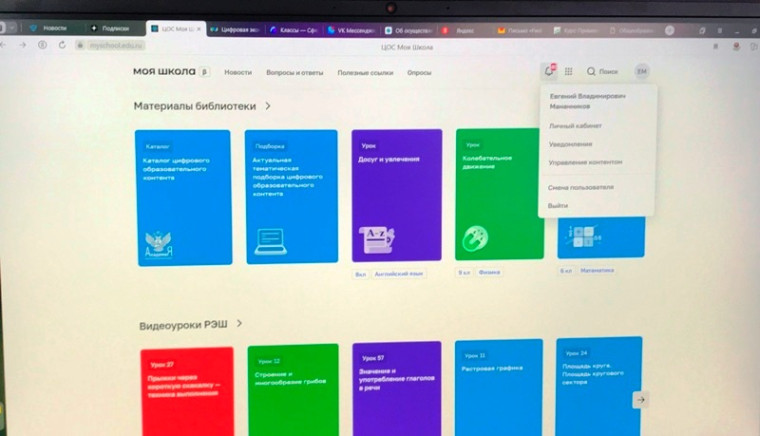This screenshot has height=436, width=760.
Task: Click the EM user avatar
Action: click(642, 72)
